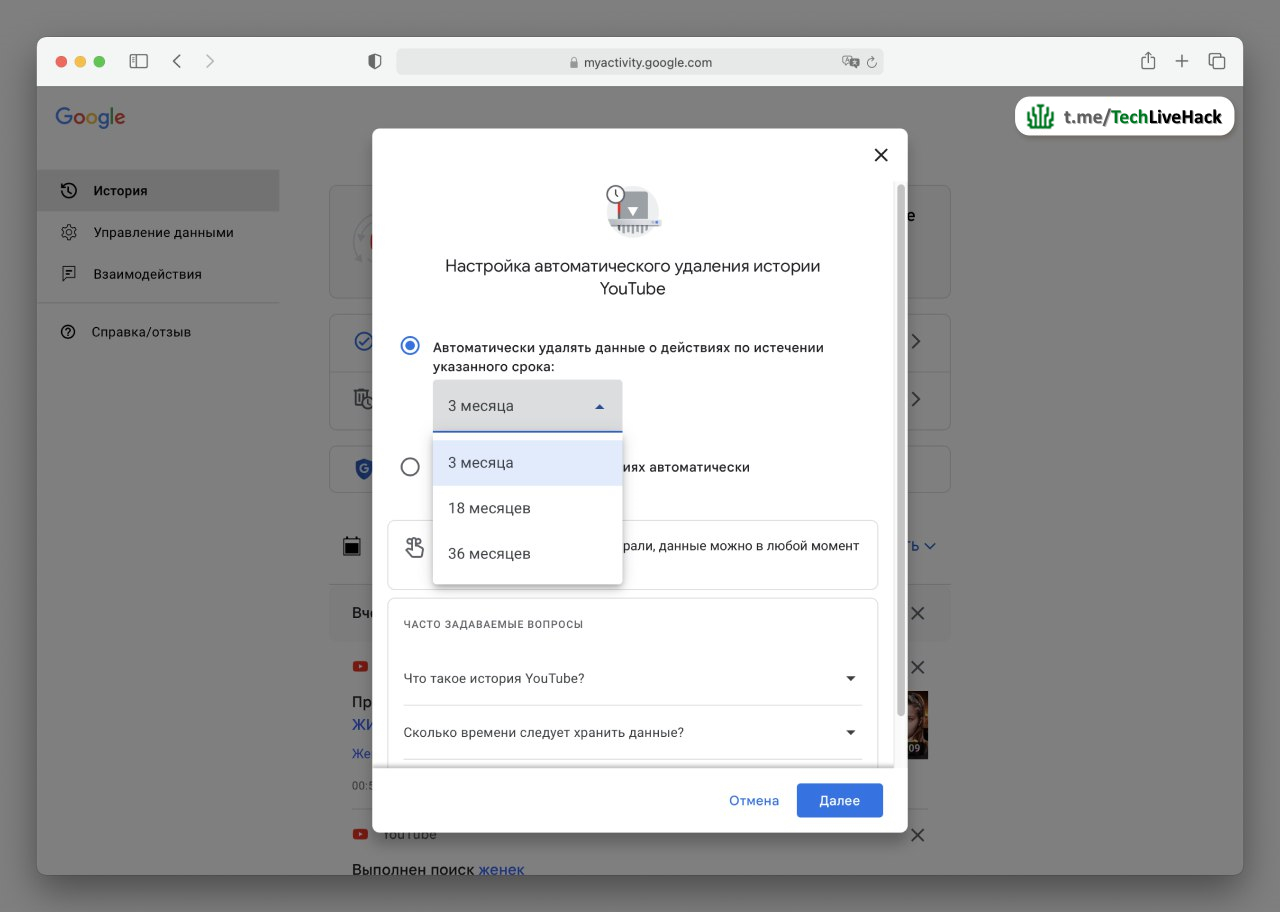Click the Google logo
1280x912 pixels.
point(90,117)
